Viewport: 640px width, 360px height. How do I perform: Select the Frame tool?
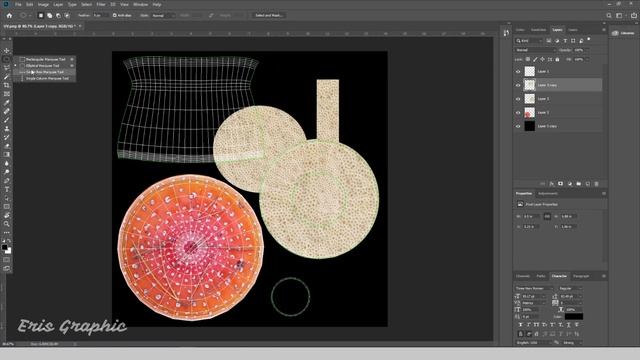[x=7, y=94]
